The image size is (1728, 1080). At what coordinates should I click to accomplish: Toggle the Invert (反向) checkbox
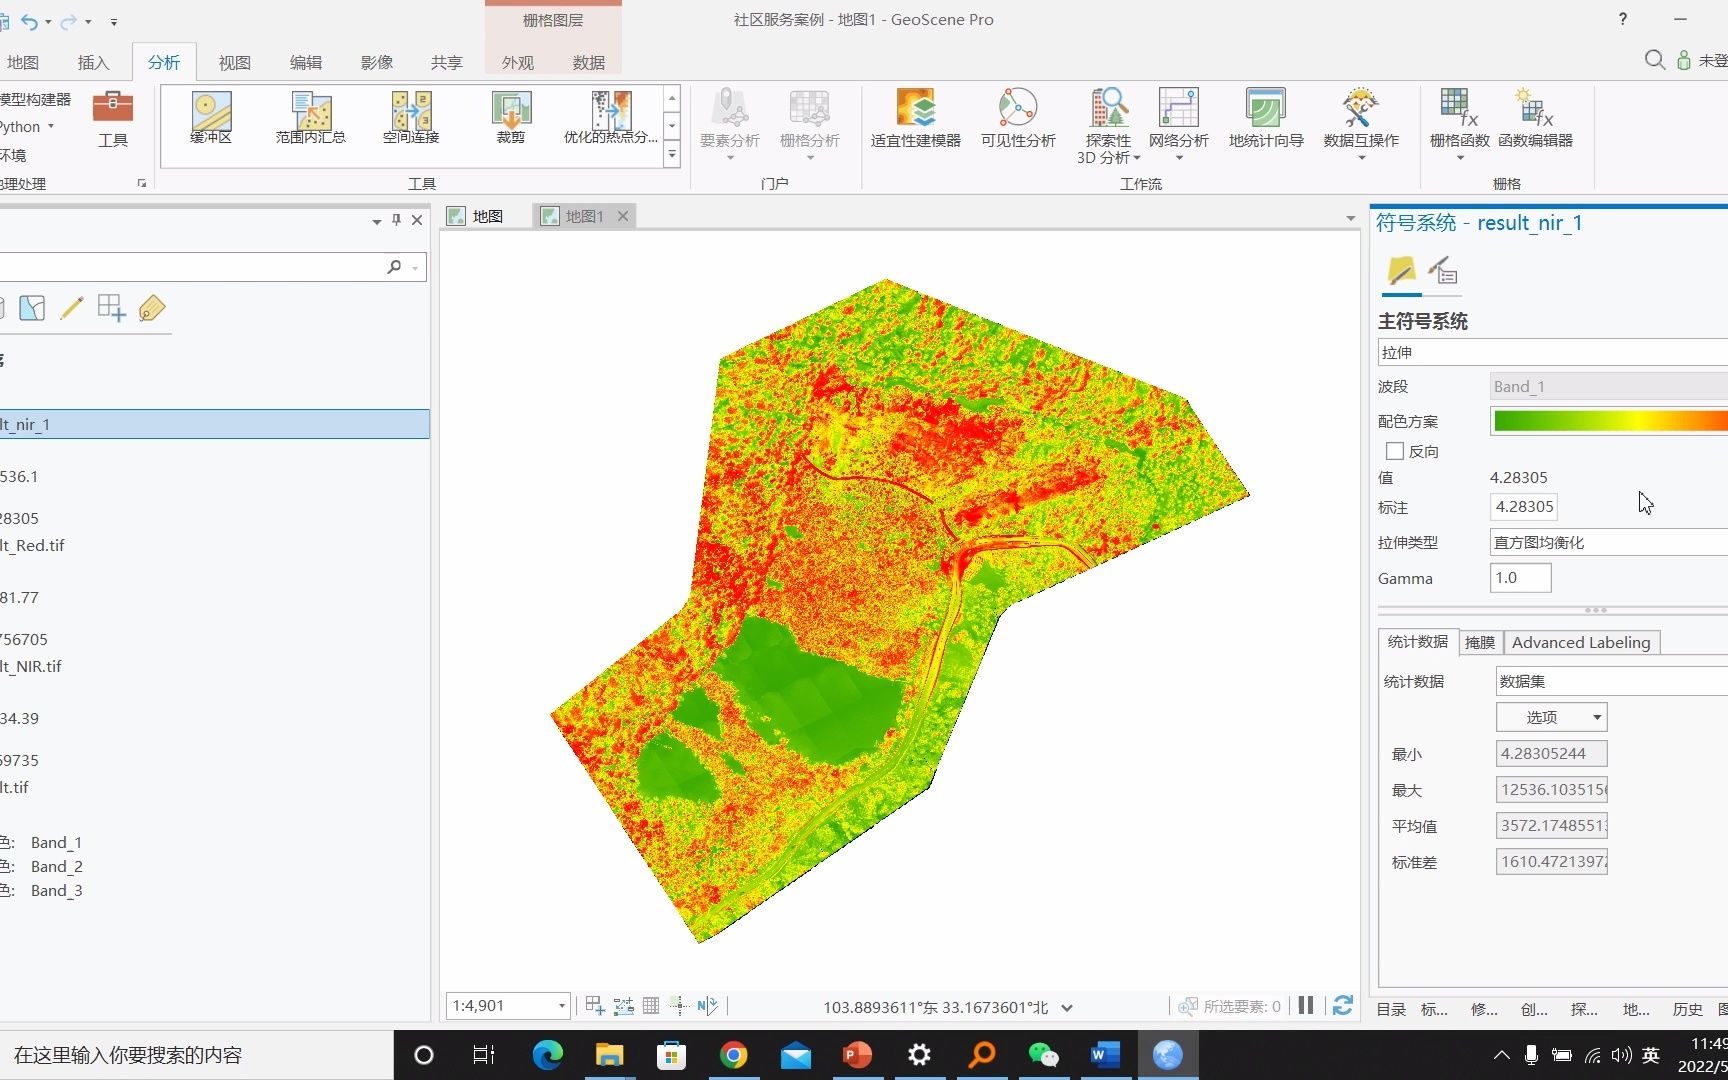[1395, 451]
